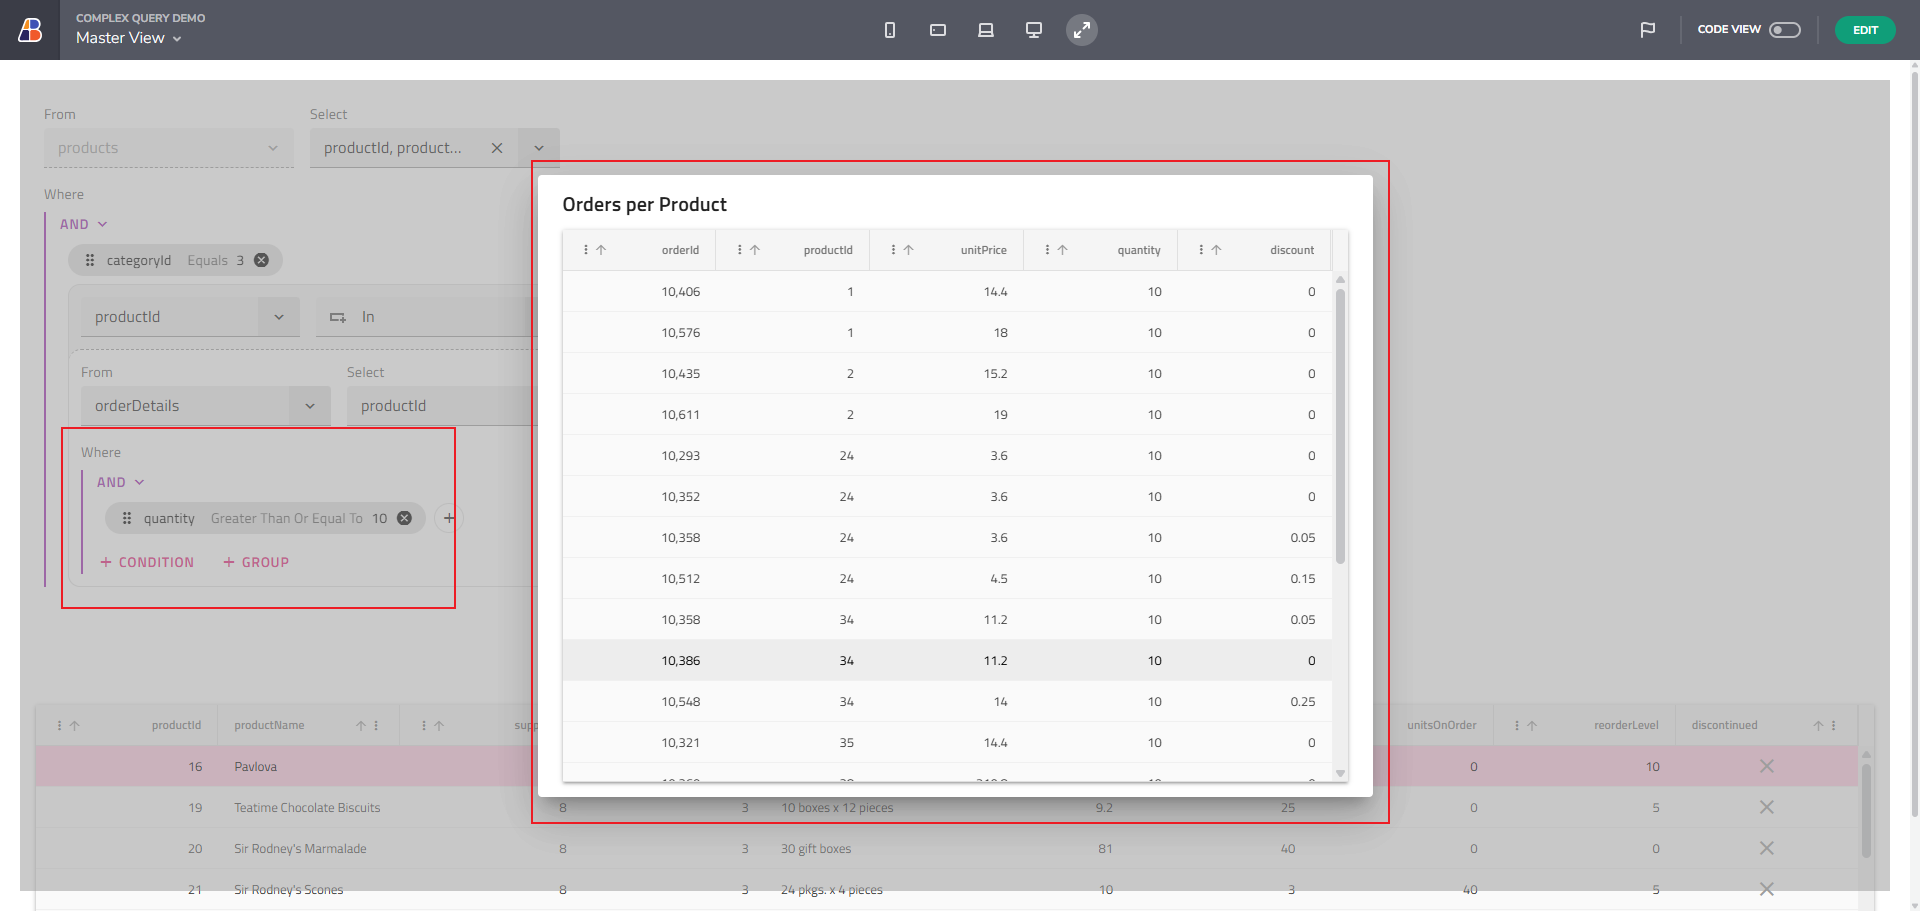
Task: Remove the quantity condition chip
Action: pos(404,518)
